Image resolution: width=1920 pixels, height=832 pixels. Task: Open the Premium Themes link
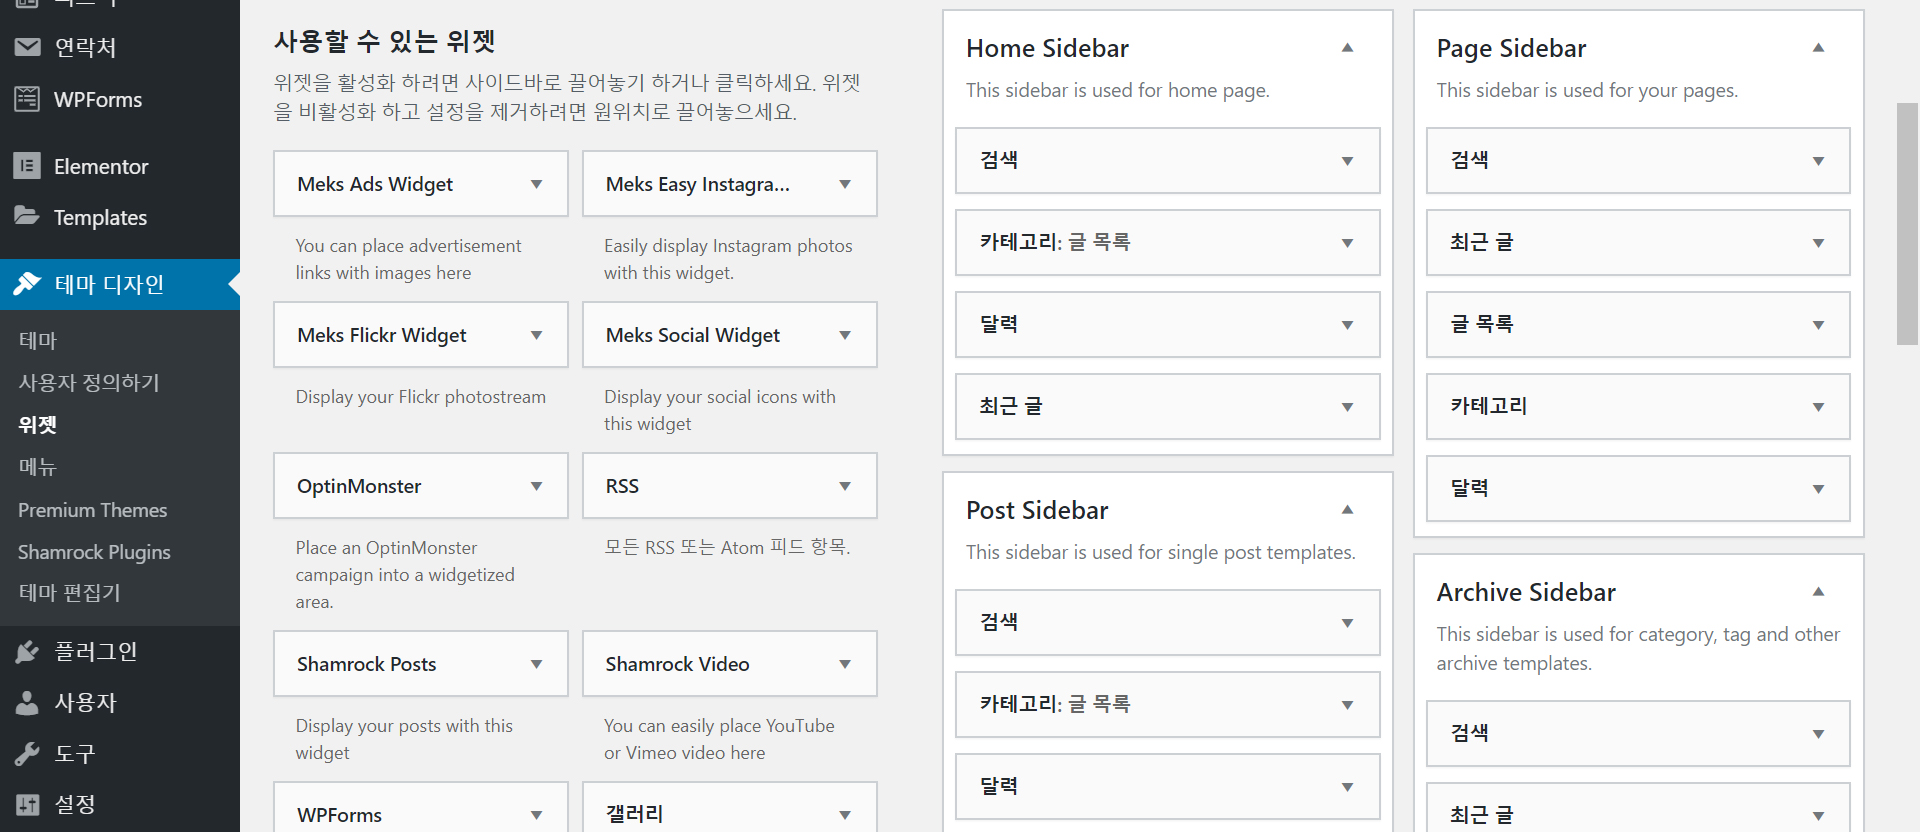tap(93, 510)
